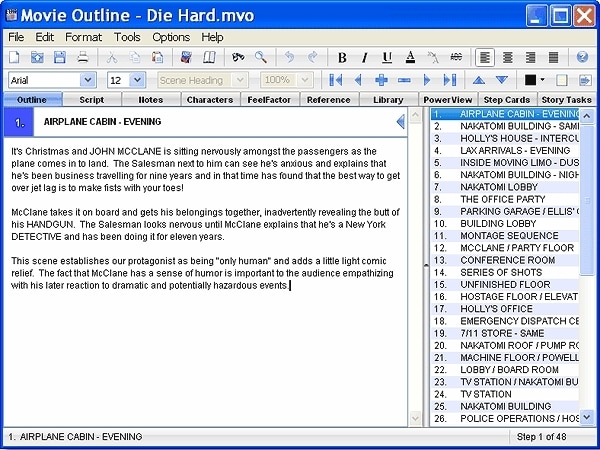Switch to the PowerView tab
Viewport: 600px width, 450px height.
(447, 99)
